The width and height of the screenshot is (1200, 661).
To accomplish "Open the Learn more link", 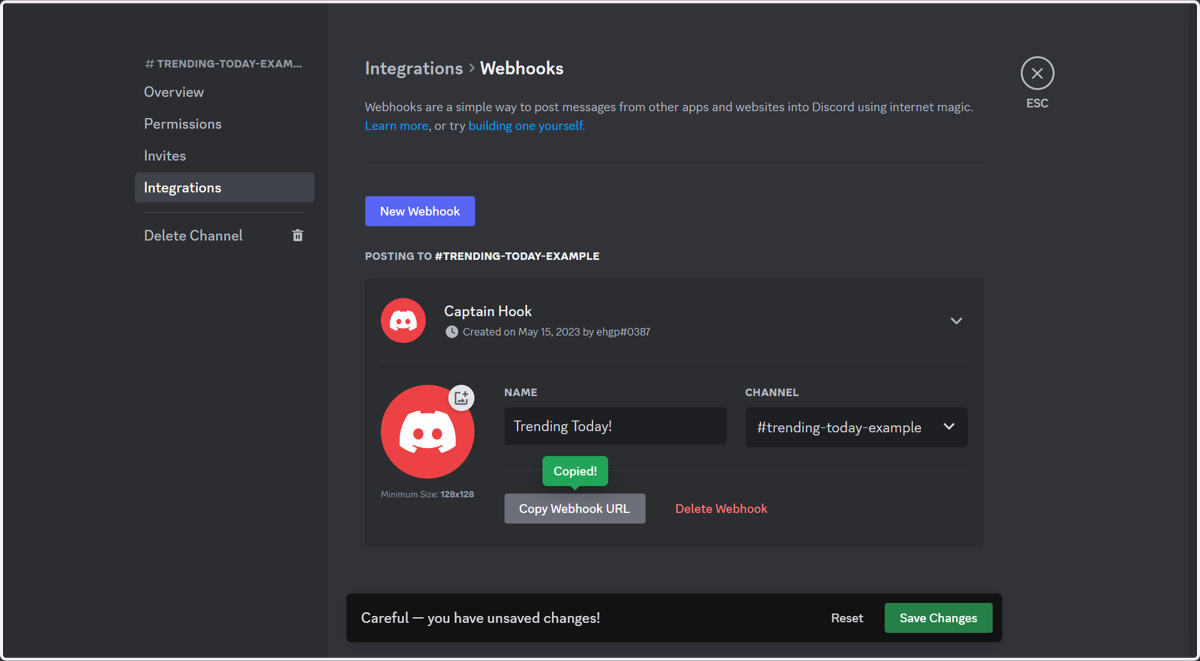I will click(397, 126).
